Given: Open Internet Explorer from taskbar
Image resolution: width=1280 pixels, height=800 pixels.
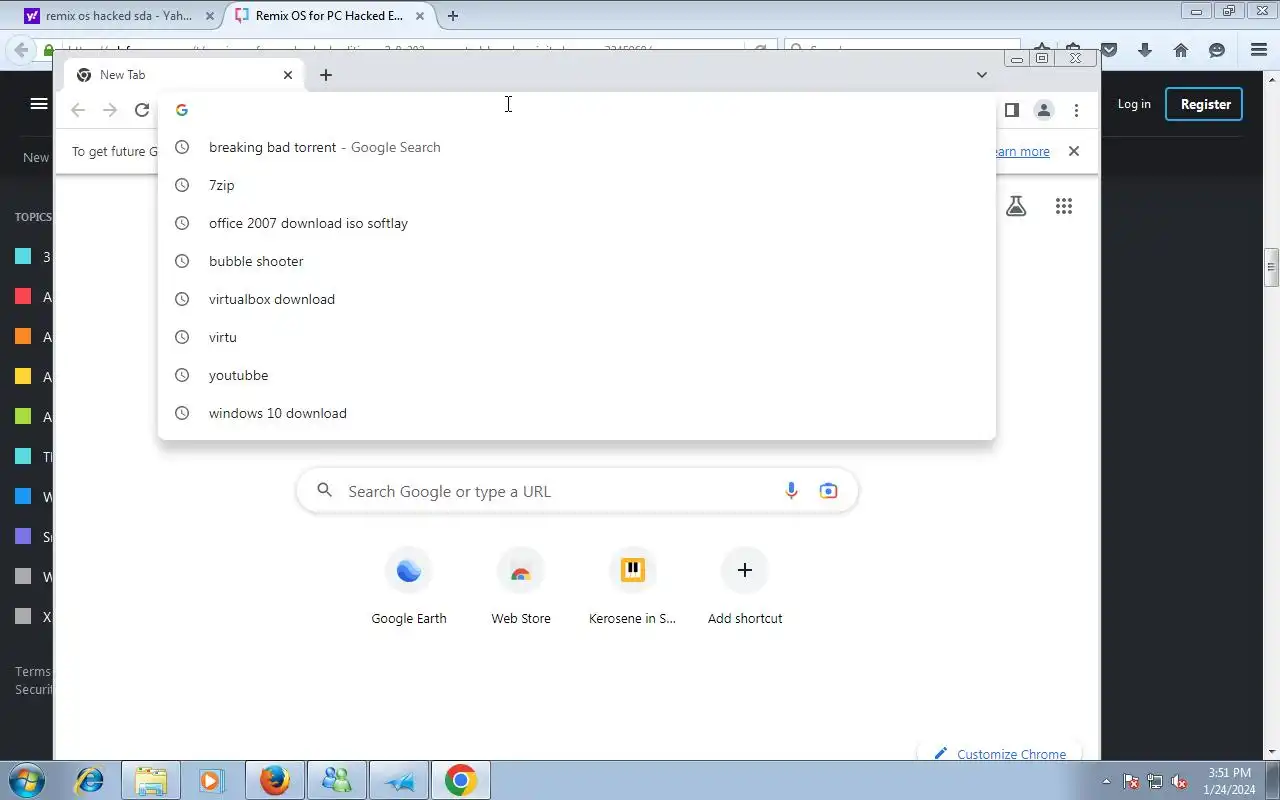Looking at the screenshot, I should pos(90,780).
